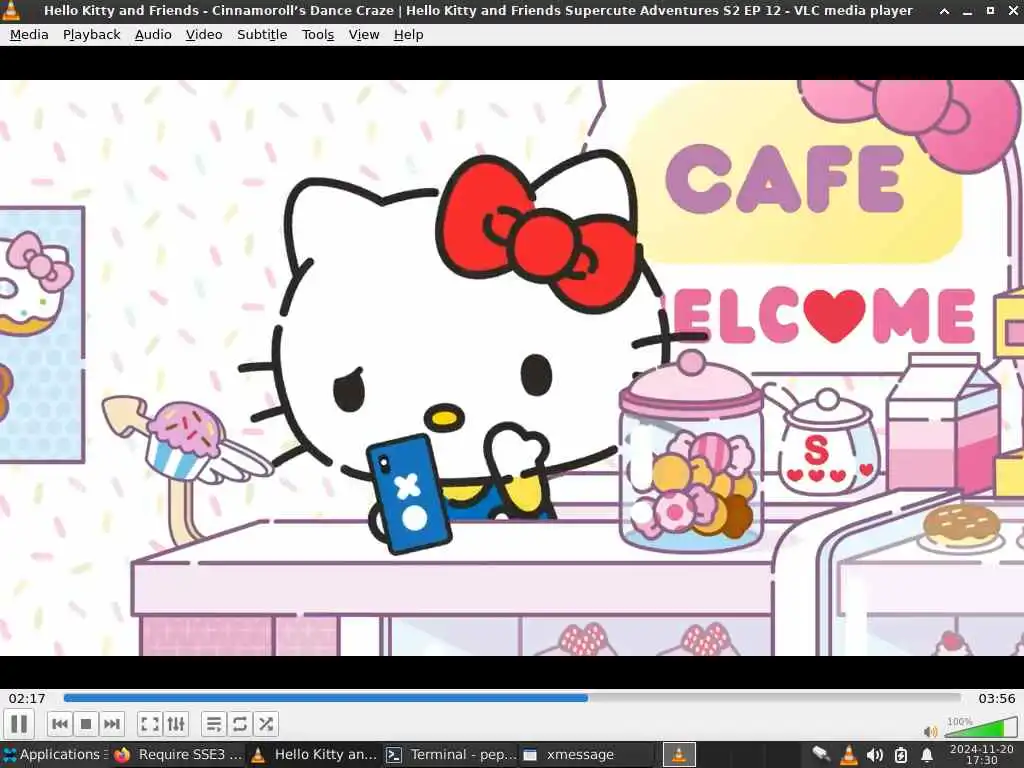This screenshot has width=1024, height=768.
Task: Open the Audio menu
Action: [x=153, y=35]
